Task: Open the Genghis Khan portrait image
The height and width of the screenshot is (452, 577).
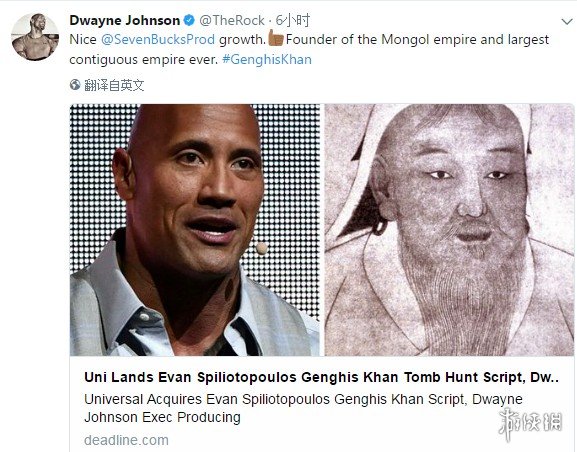Action: [x=449, y=230]
